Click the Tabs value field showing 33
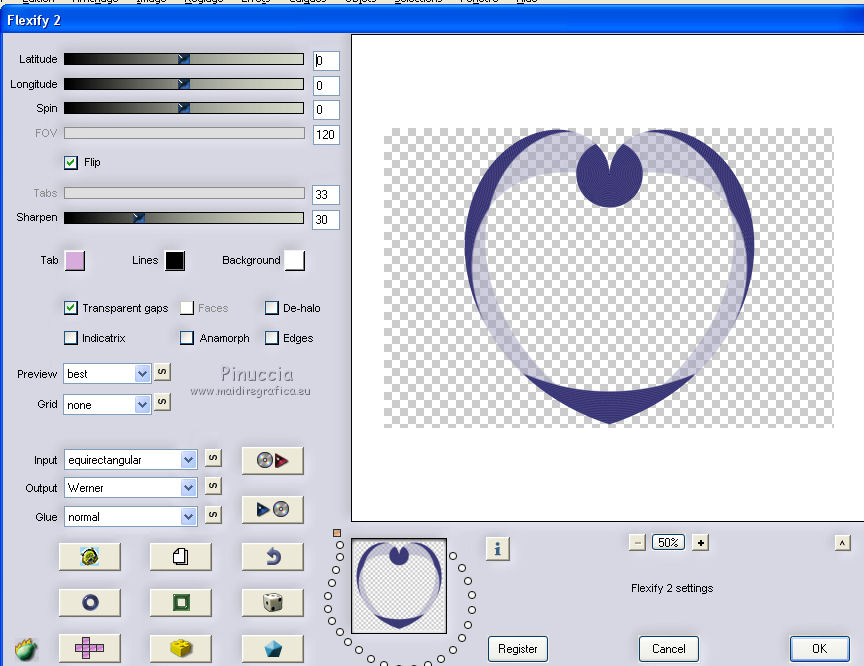Image resolution: width=864 pixels, height=666 pixels. point(326,195)
